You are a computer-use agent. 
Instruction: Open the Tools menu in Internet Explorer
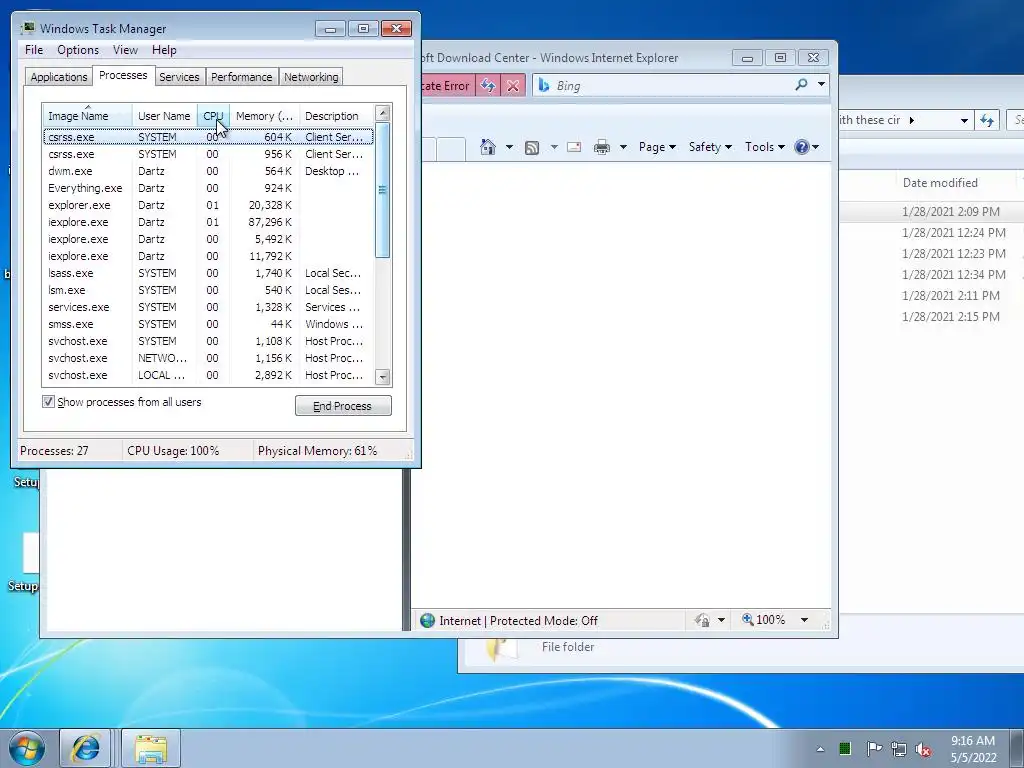765,147
